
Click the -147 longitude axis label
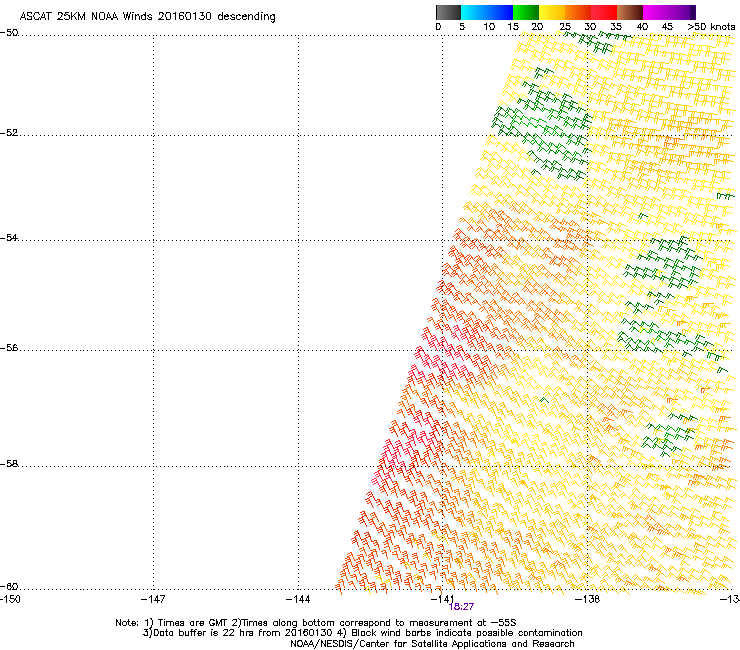(x=153, y=599)
